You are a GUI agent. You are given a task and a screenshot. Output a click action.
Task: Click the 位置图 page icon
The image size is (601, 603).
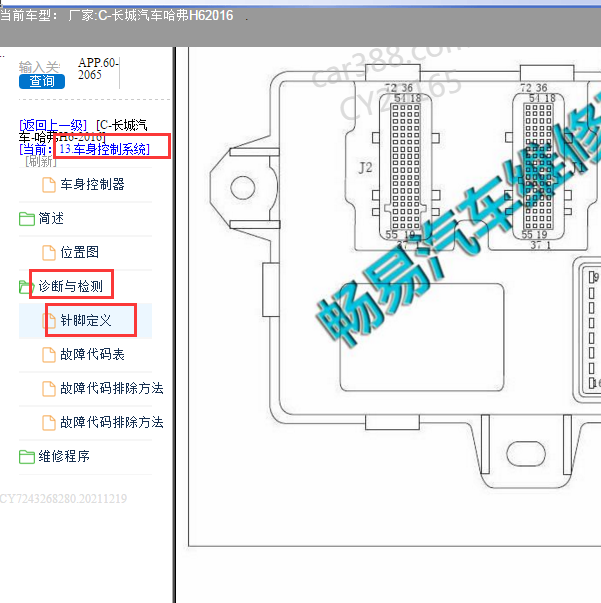click(48, 253)
